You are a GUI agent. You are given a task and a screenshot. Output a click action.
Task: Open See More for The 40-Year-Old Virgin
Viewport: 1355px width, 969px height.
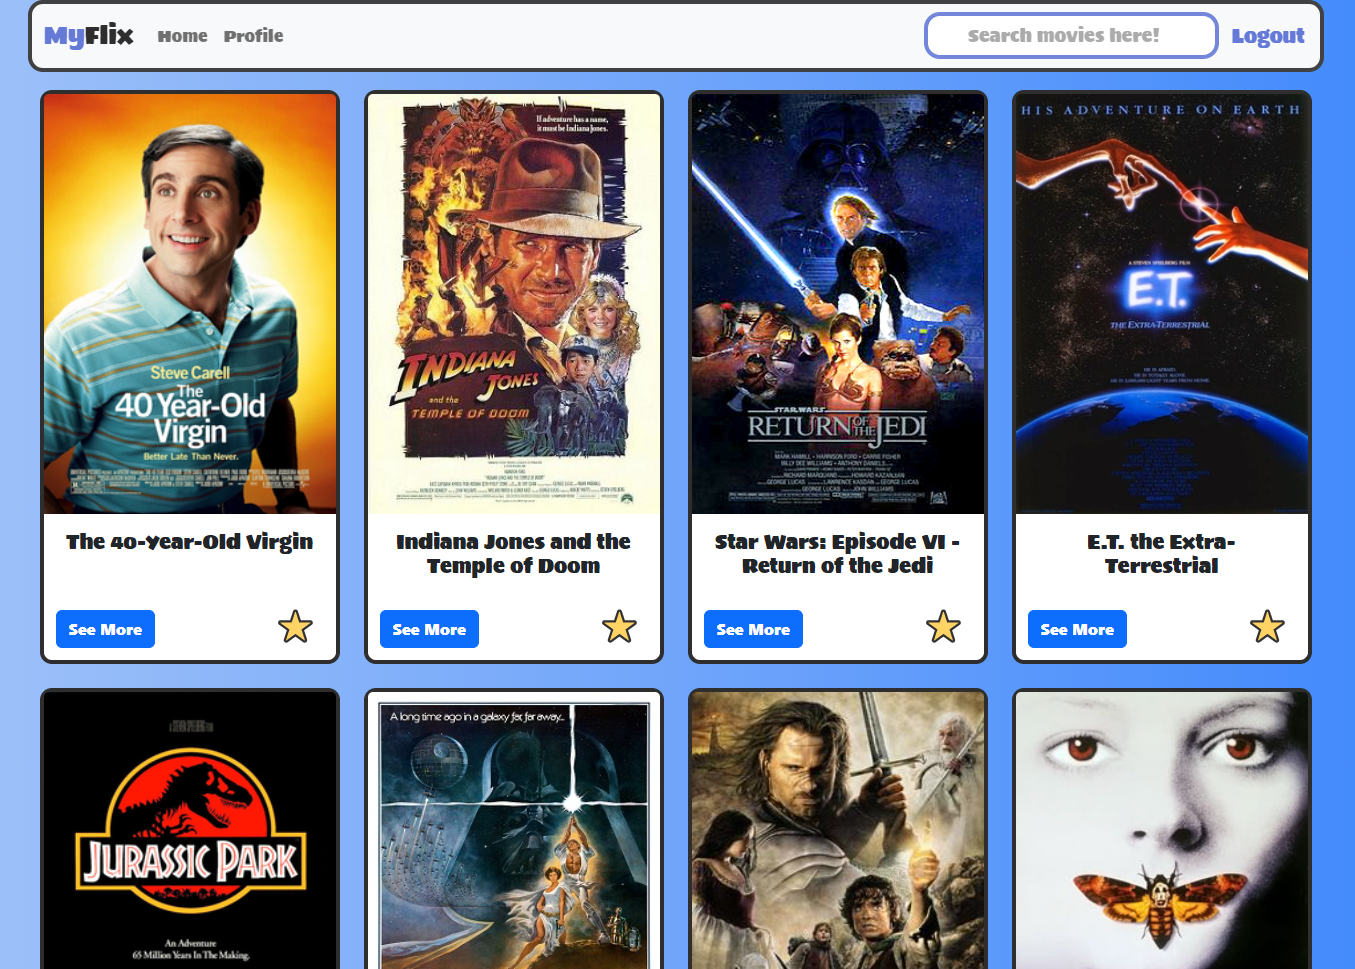tap(105, 629)
